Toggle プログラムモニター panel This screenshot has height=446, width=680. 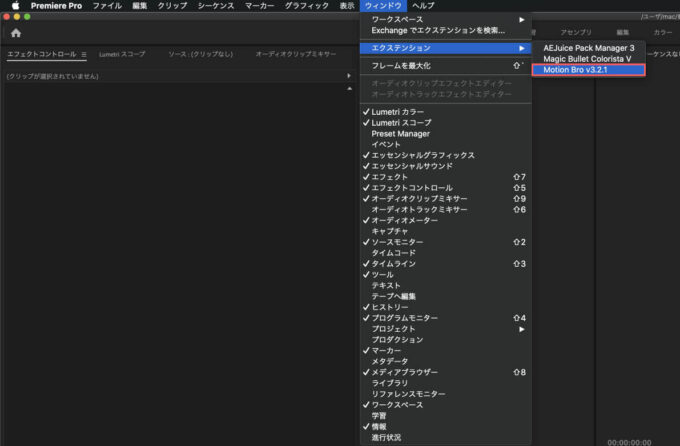445,318
